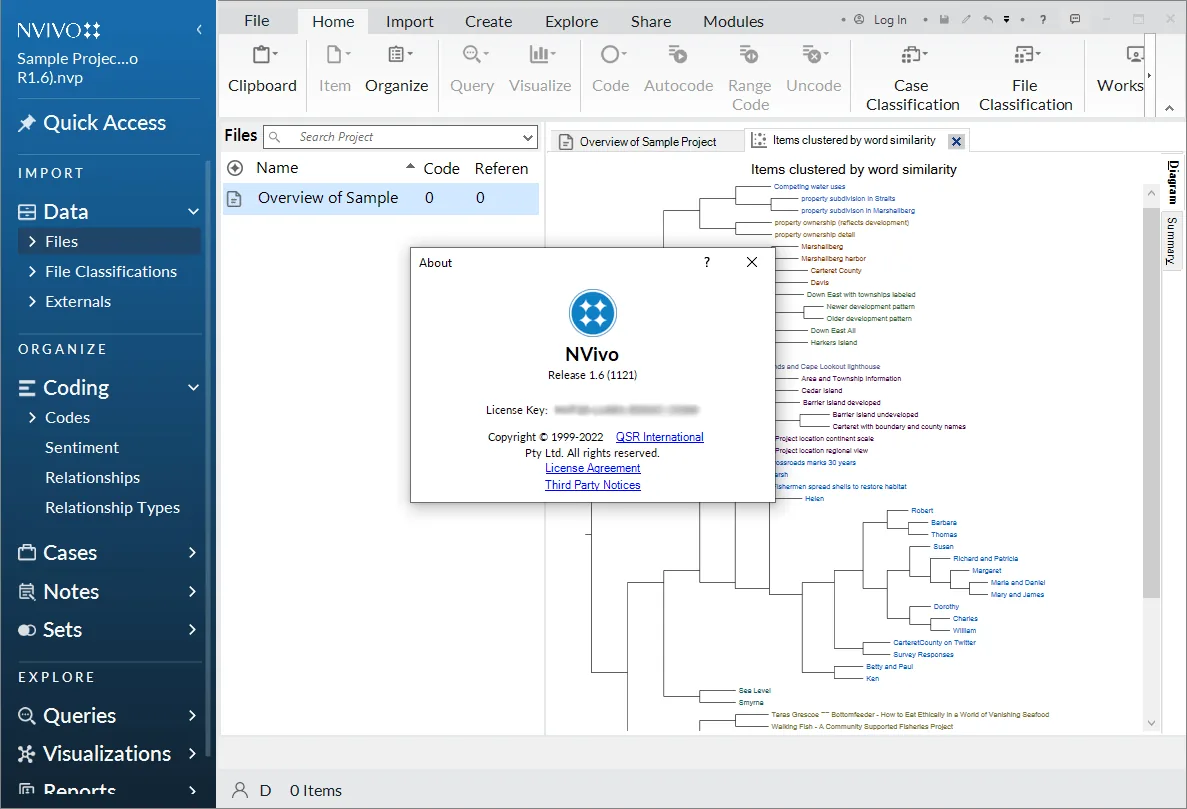Click the feedback speech bubble icon
This screenshot has width=1187, height=809.
click(x=1075, y=19)
